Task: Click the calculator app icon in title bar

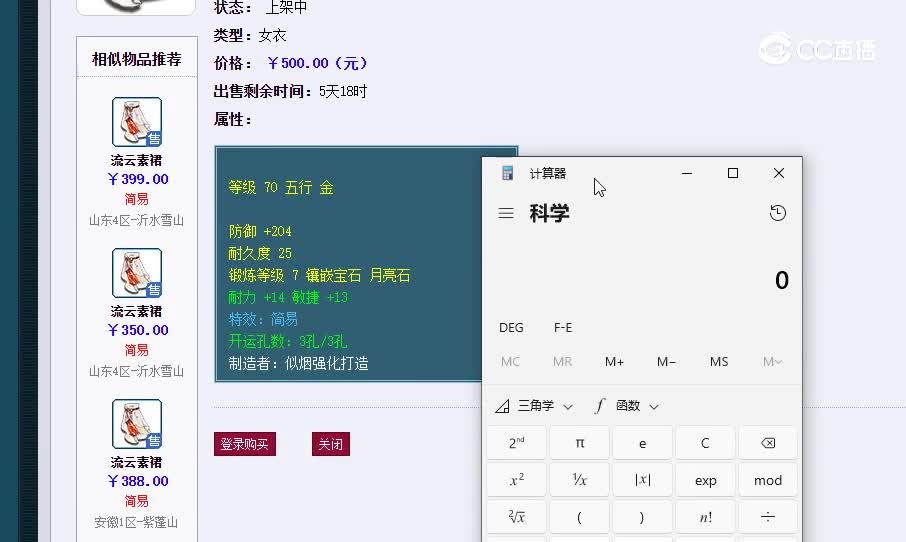Action: pos(507,173)
